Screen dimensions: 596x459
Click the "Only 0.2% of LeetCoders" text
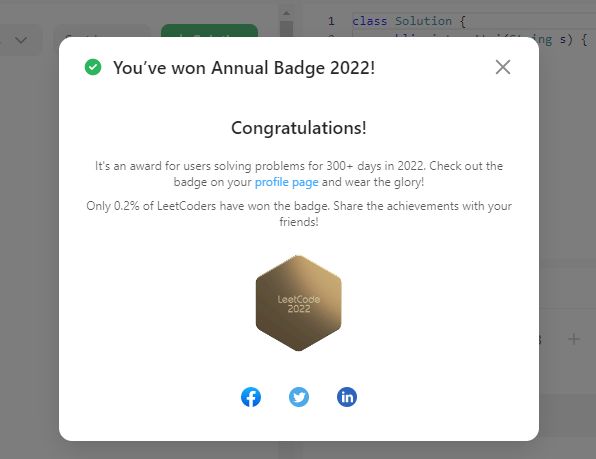(x=299, y=214)
